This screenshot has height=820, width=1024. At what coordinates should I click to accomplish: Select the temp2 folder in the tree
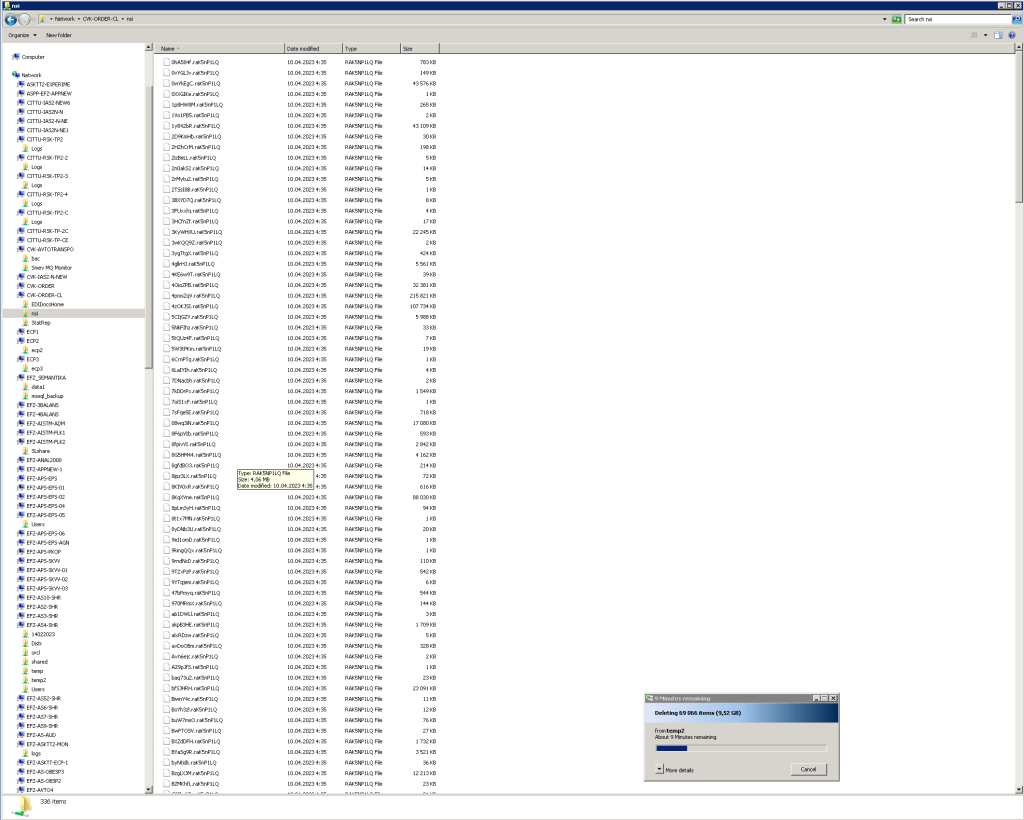(x=39, y=680)
